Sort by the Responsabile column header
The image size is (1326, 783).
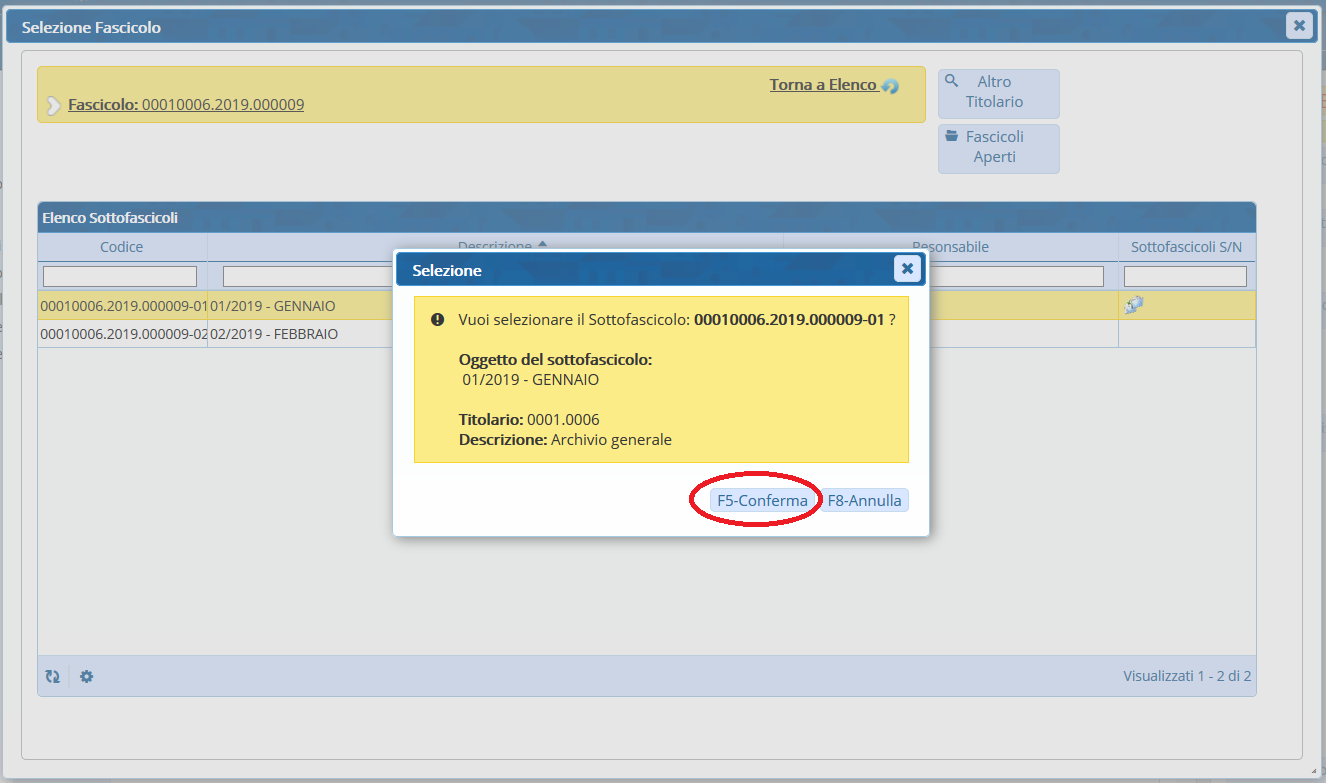(x=950, y=247)
